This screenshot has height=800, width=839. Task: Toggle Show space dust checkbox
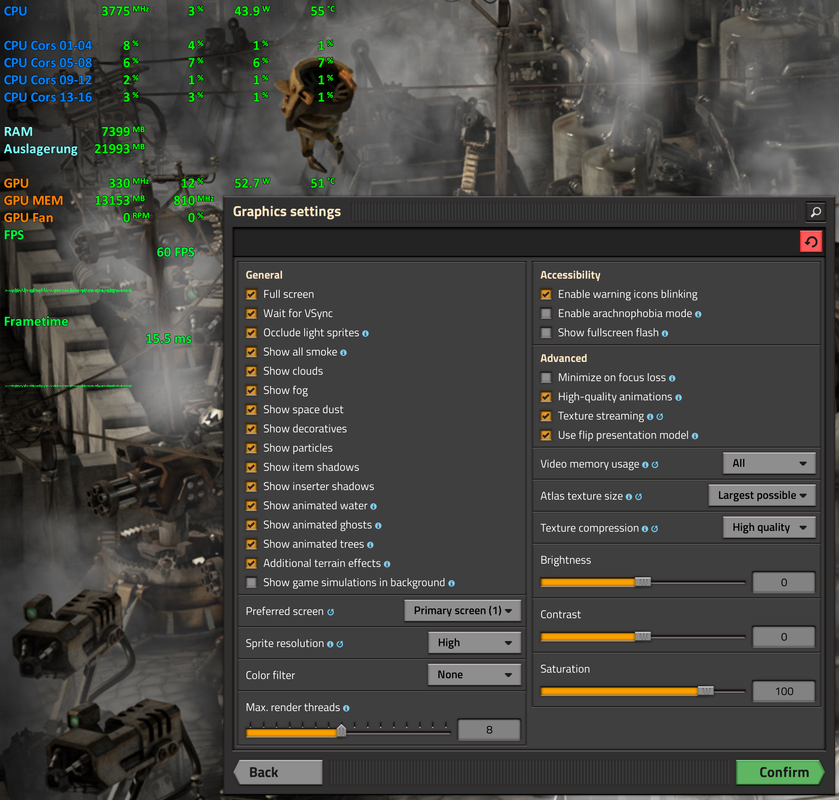251,410
